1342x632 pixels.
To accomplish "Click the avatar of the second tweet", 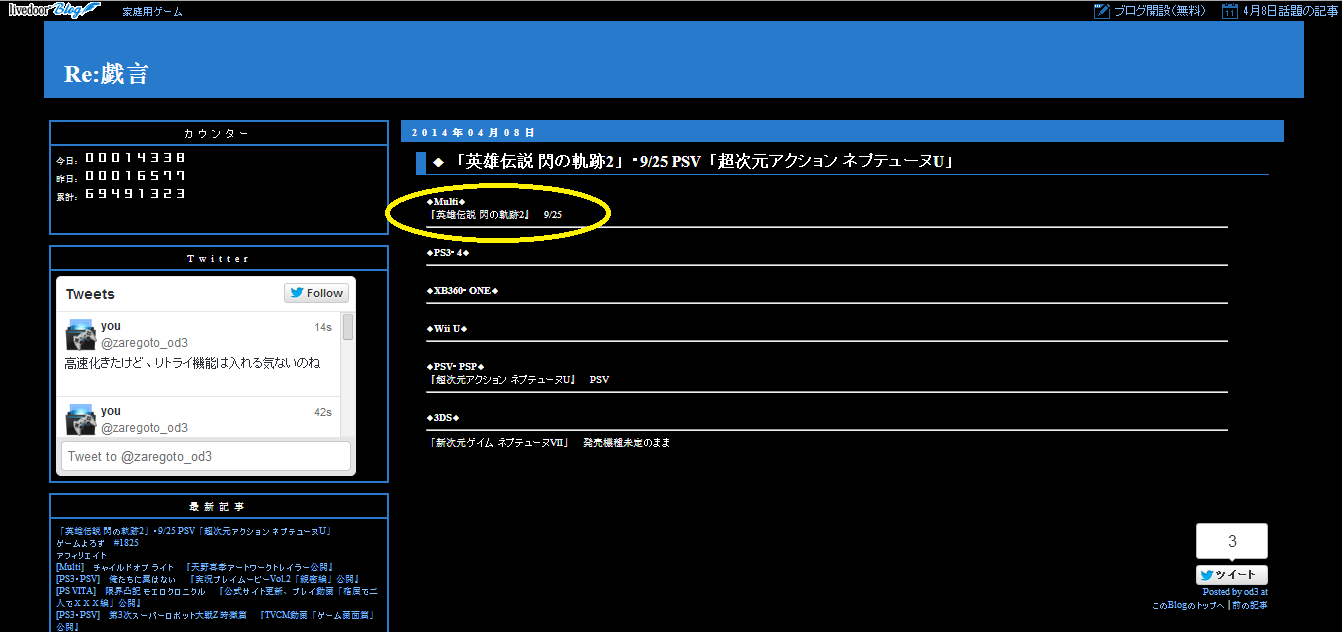I will [x=80, y=419].
